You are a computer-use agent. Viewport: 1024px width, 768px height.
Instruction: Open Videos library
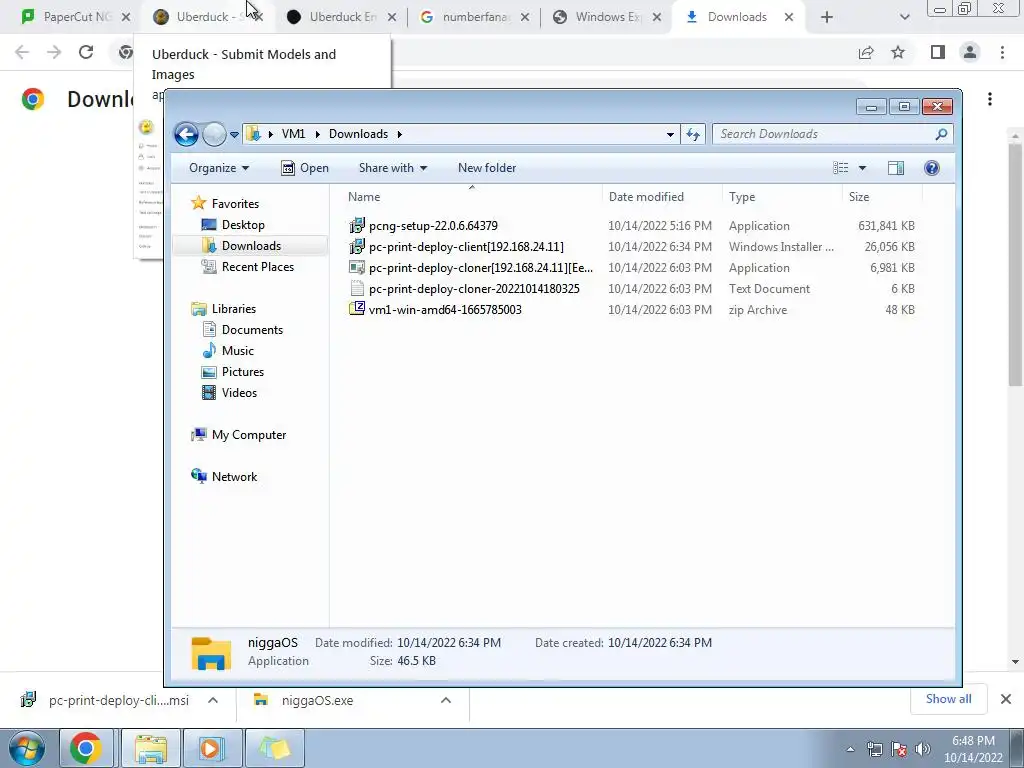(x=229, y=392)
